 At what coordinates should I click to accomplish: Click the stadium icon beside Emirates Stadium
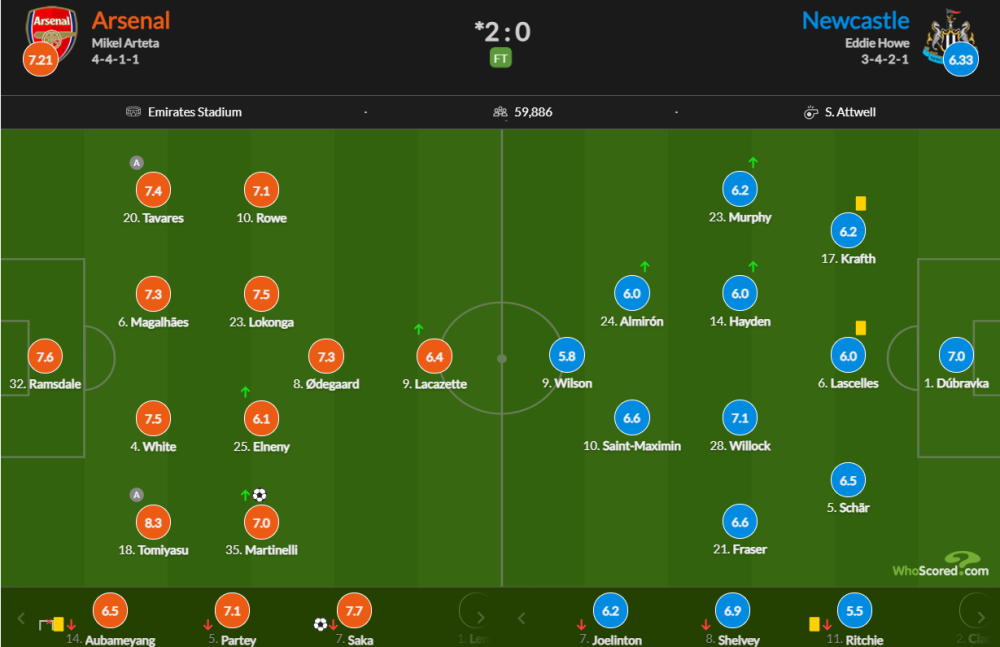pos(133,112)
